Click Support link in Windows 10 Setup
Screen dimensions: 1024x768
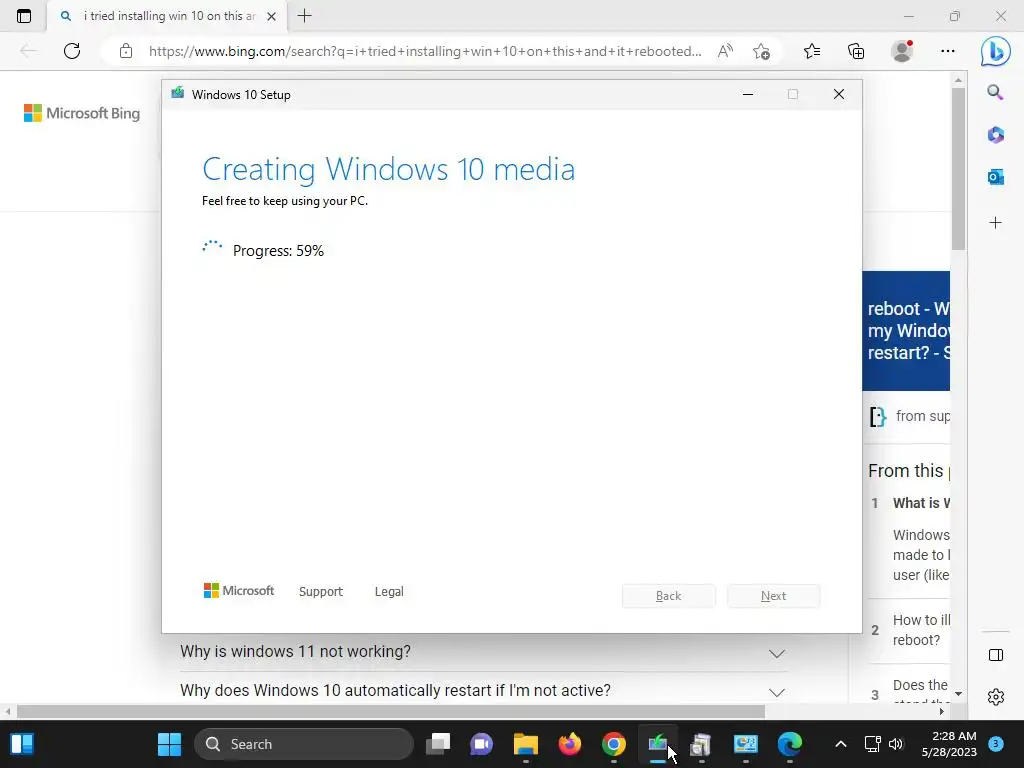coord(321,592)
